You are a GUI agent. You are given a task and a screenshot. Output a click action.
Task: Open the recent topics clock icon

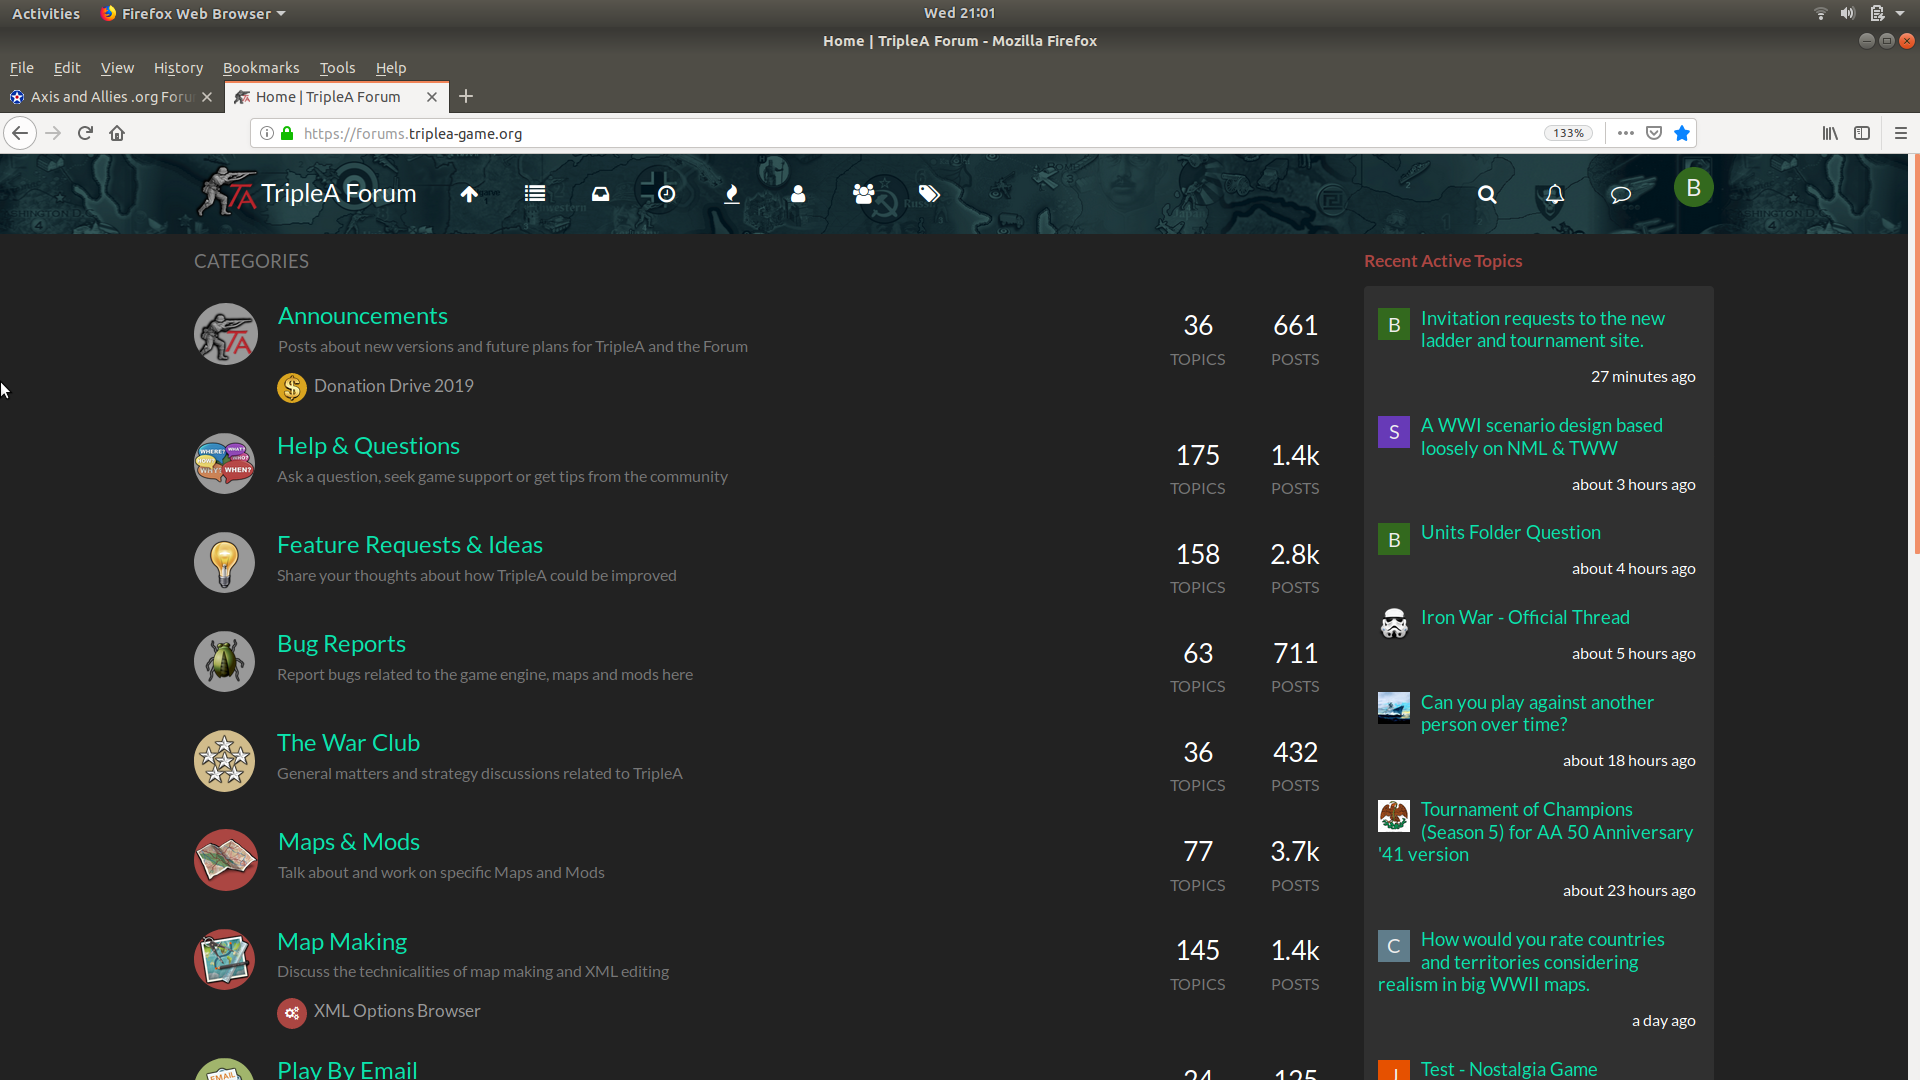[667, 194]
